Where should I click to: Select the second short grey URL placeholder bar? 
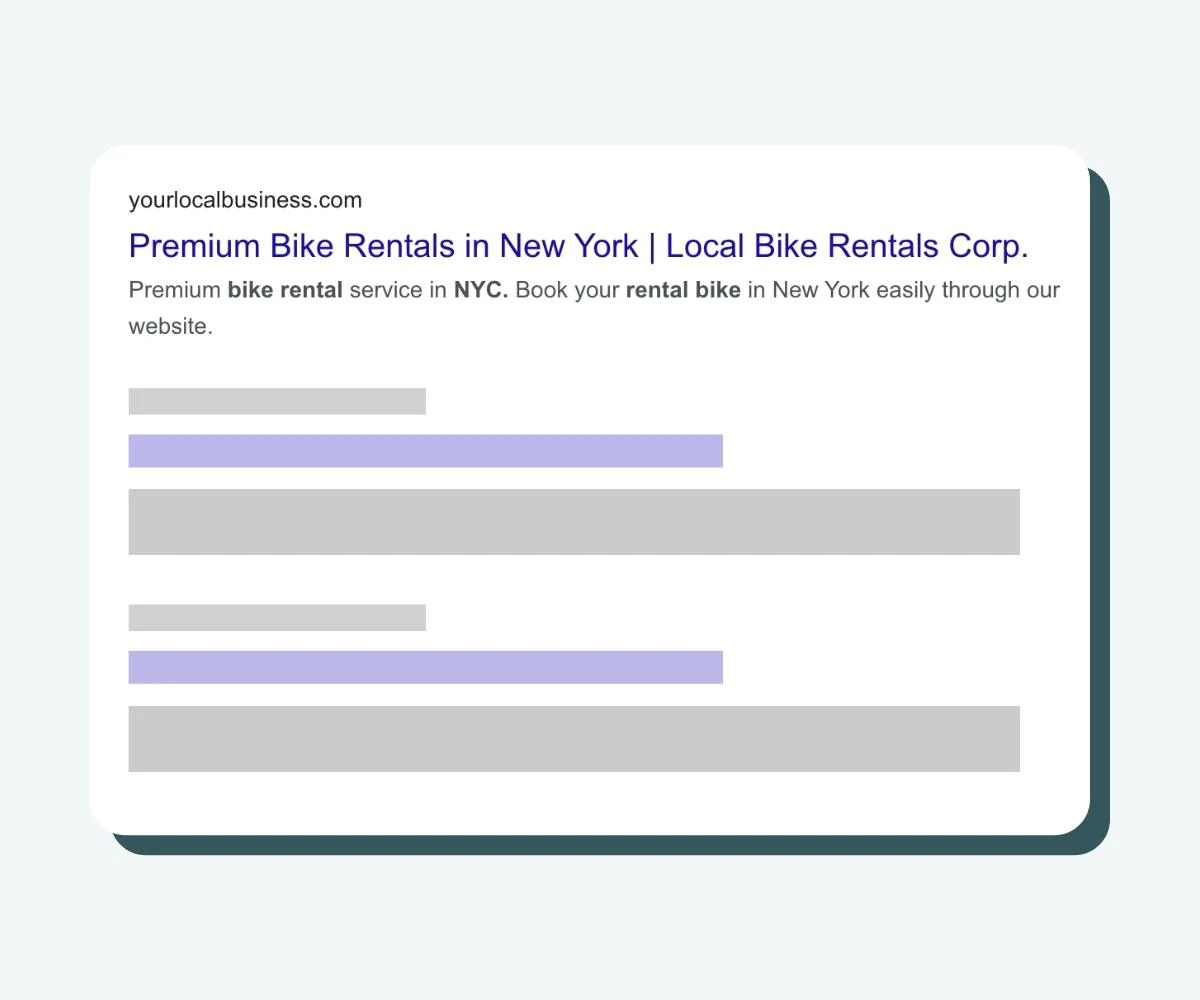click(x=277, y=618)
